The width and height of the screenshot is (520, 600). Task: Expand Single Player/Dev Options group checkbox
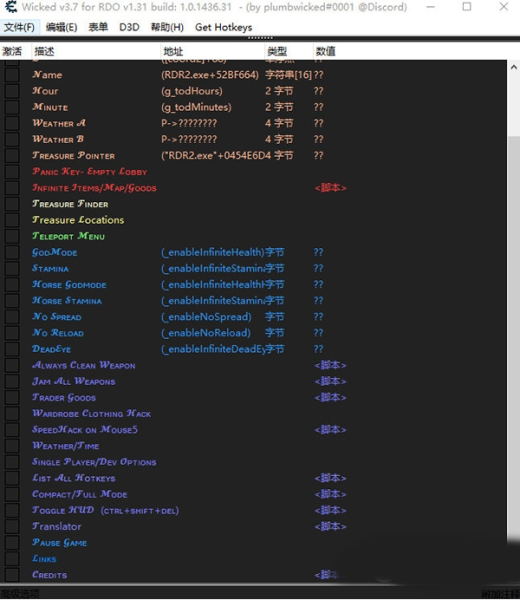(x=12, y=462)
